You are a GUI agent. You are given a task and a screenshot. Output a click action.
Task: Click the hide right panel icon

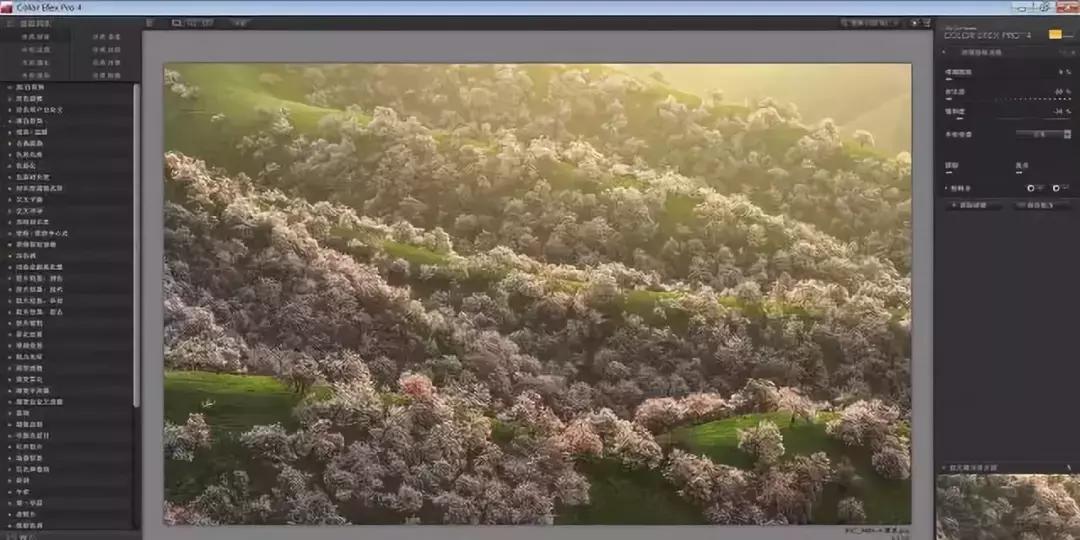pyautogui.click(x=927, y=23)
